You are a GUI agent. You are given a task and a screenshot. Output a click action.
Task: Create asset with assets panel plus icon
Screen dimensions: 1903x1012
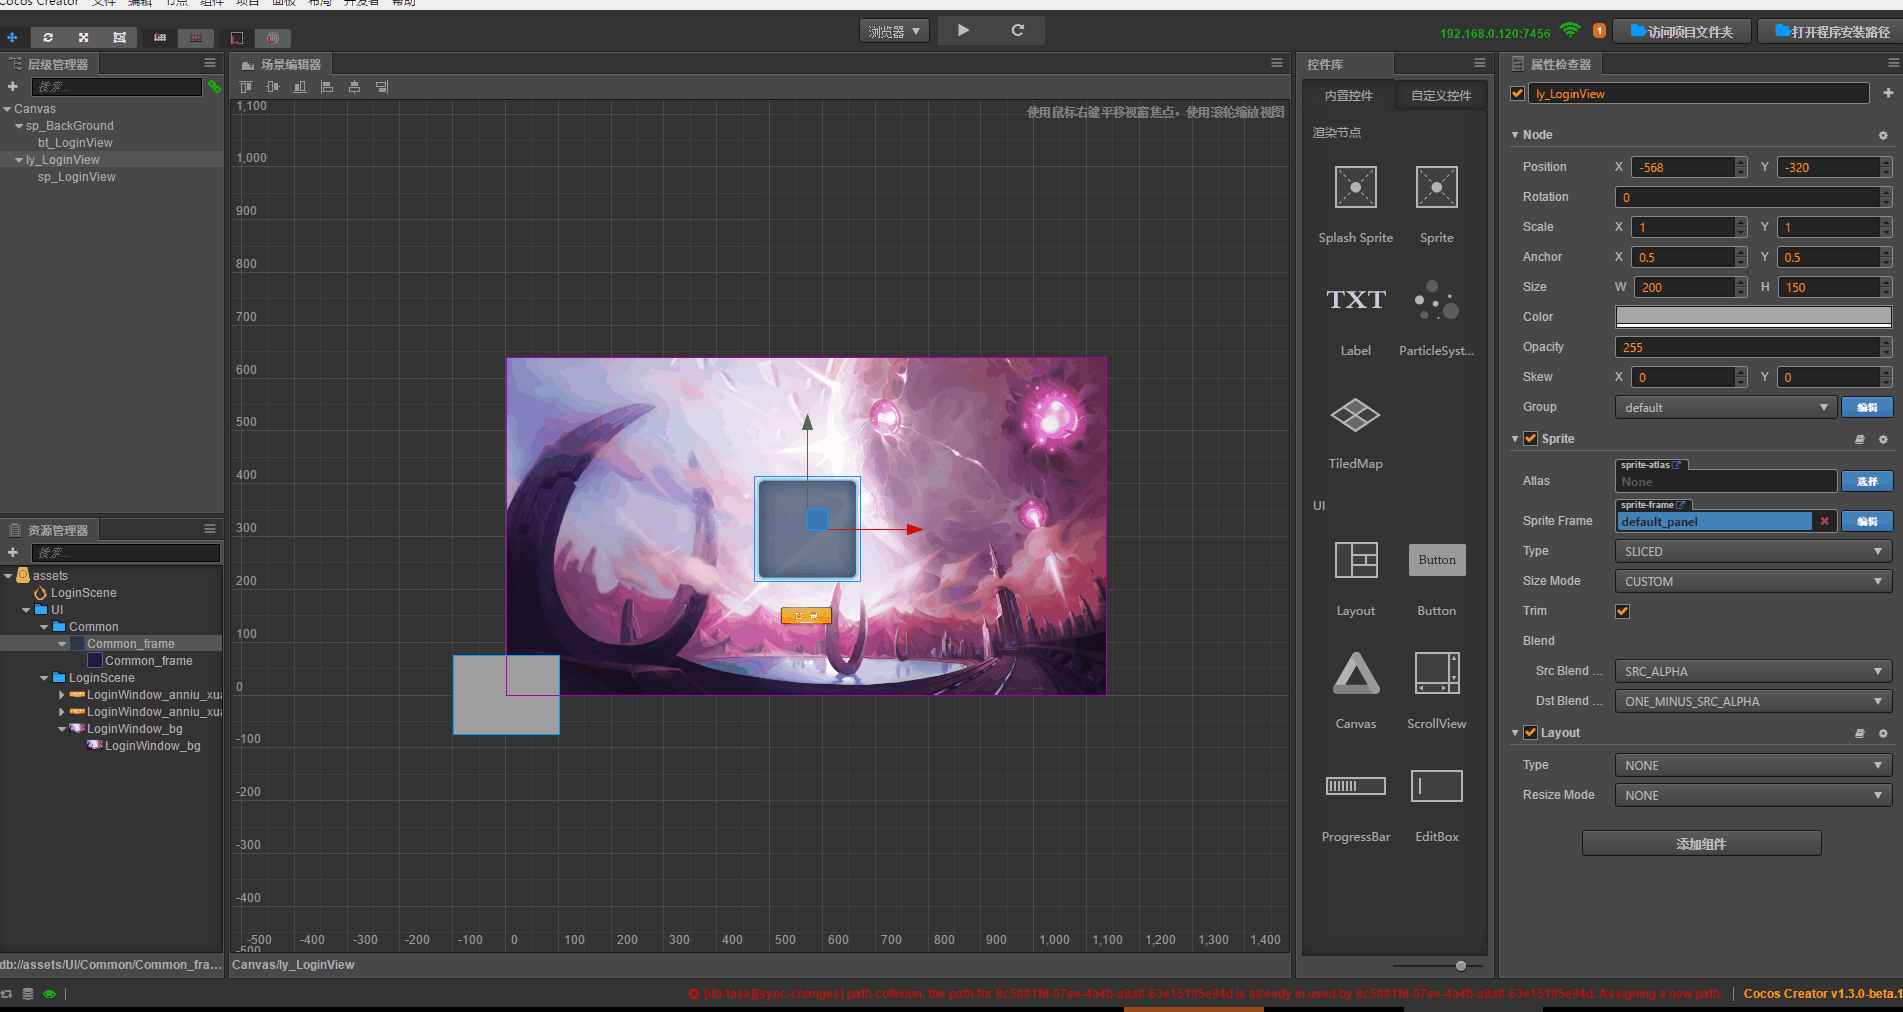pyautogui.click(x=13, y=553)
